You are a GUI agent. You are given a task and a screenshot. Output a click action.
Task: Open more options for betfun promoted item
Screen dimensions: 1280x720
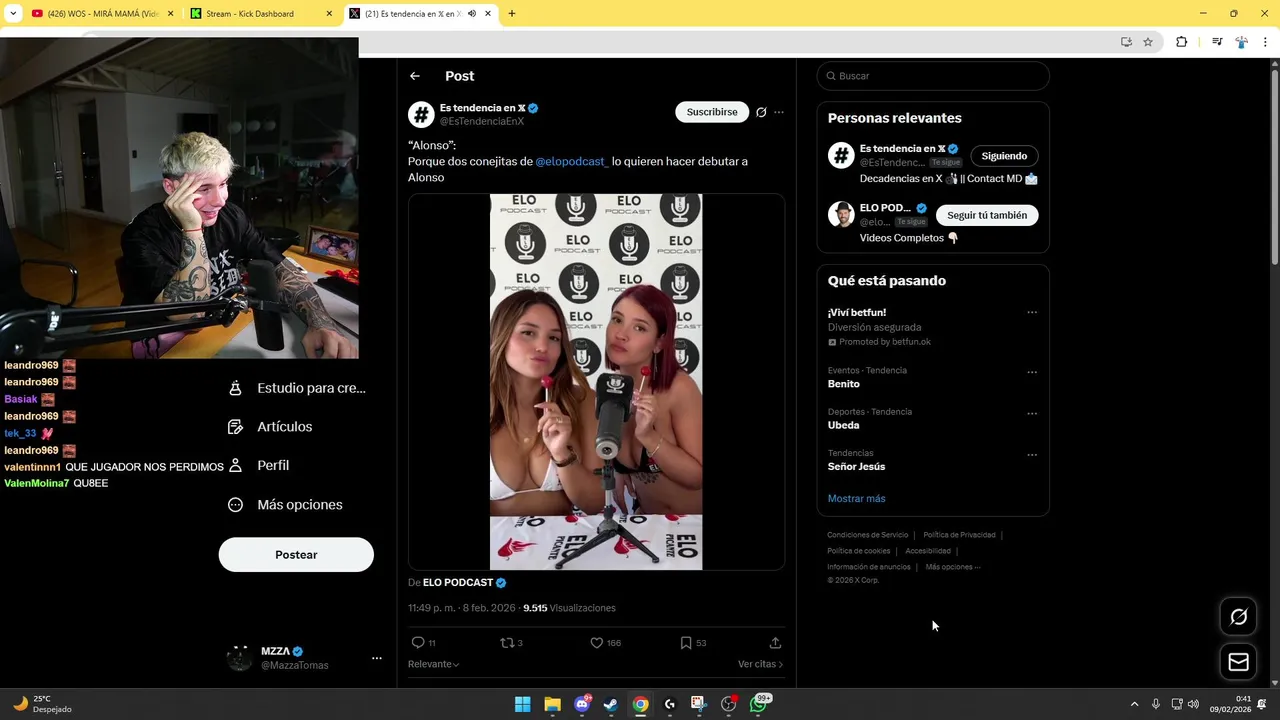click(x=1032, y=313)
